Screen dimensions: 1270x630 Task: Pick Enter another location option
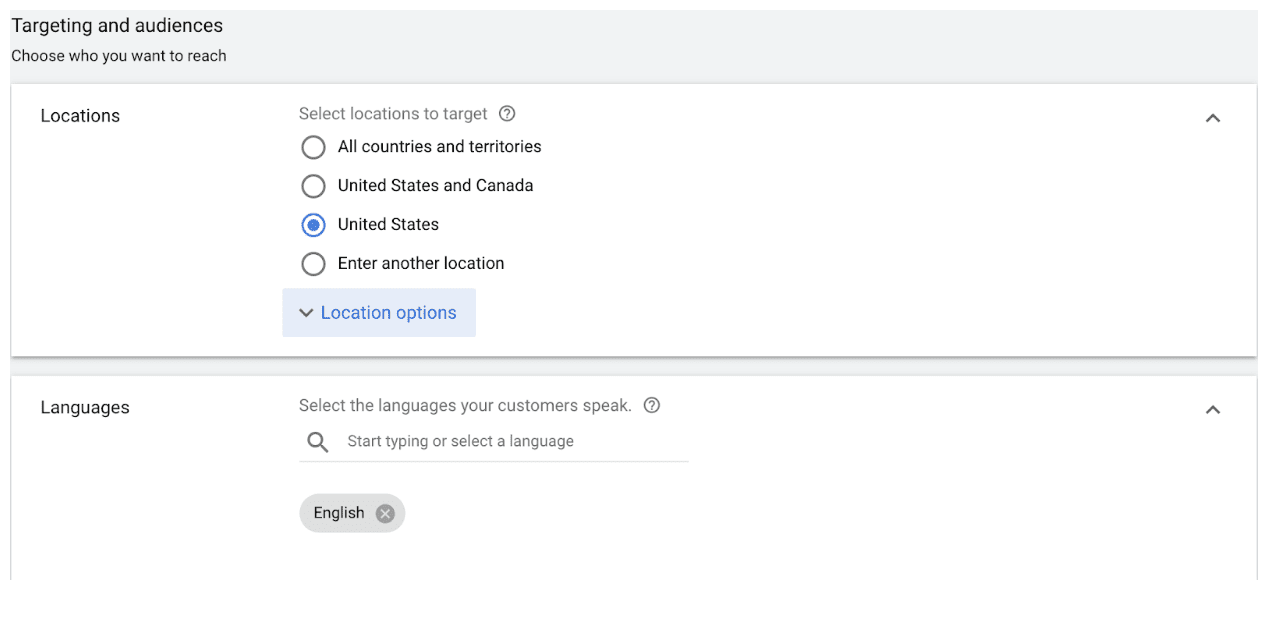click(x=313, y=264)
